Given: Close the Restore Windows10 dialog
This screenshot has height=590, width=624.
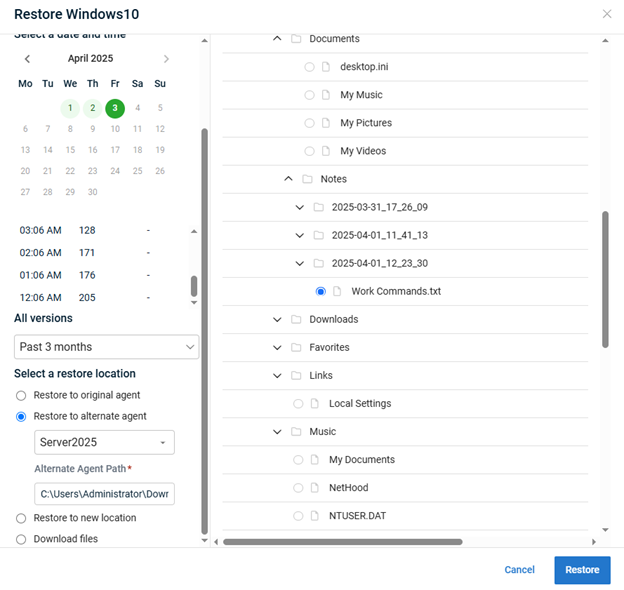Looking at the screenshot, I should pos(606,14).
